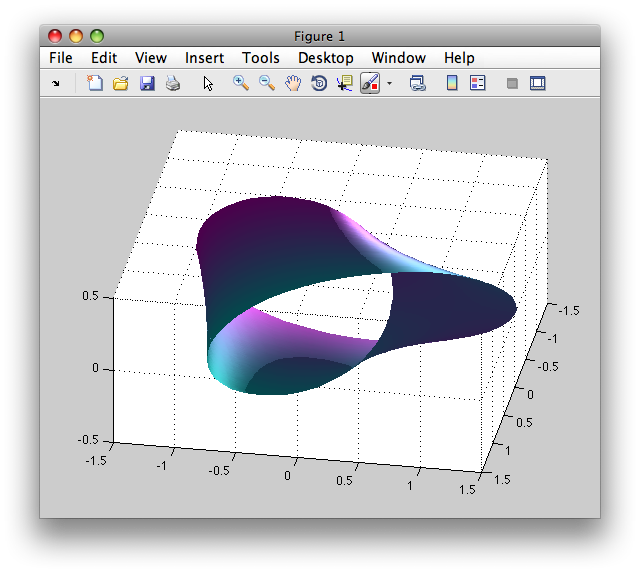Print the figure
Image resolution: width=640 pixels, height=573 pixels.
(x=173, y=83)
